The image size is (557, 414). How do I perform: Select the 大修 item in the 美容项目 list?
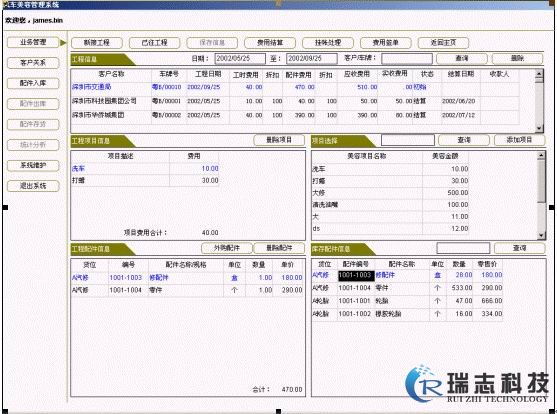click(390, 193)
